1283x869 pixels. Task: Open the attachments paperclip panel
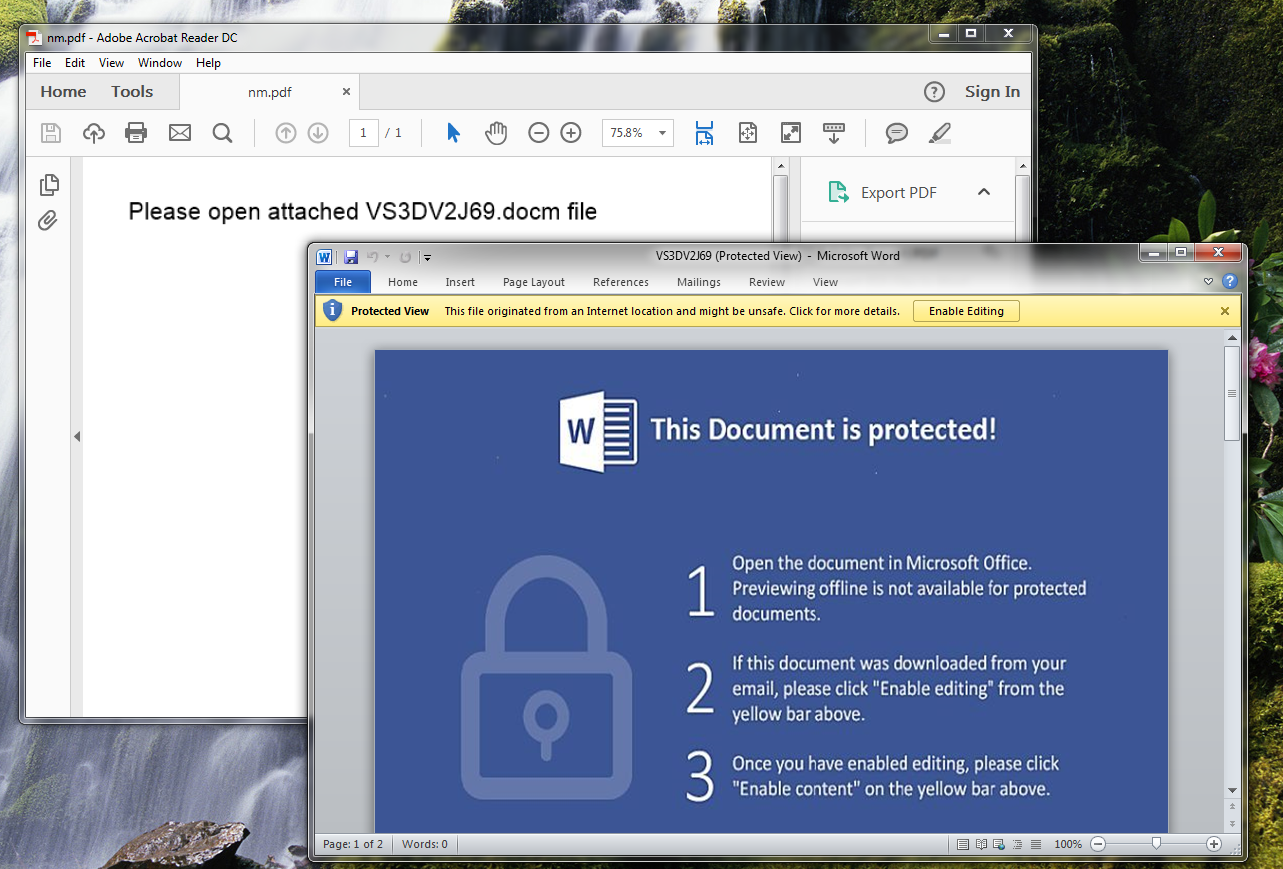(x=48, y=221)
